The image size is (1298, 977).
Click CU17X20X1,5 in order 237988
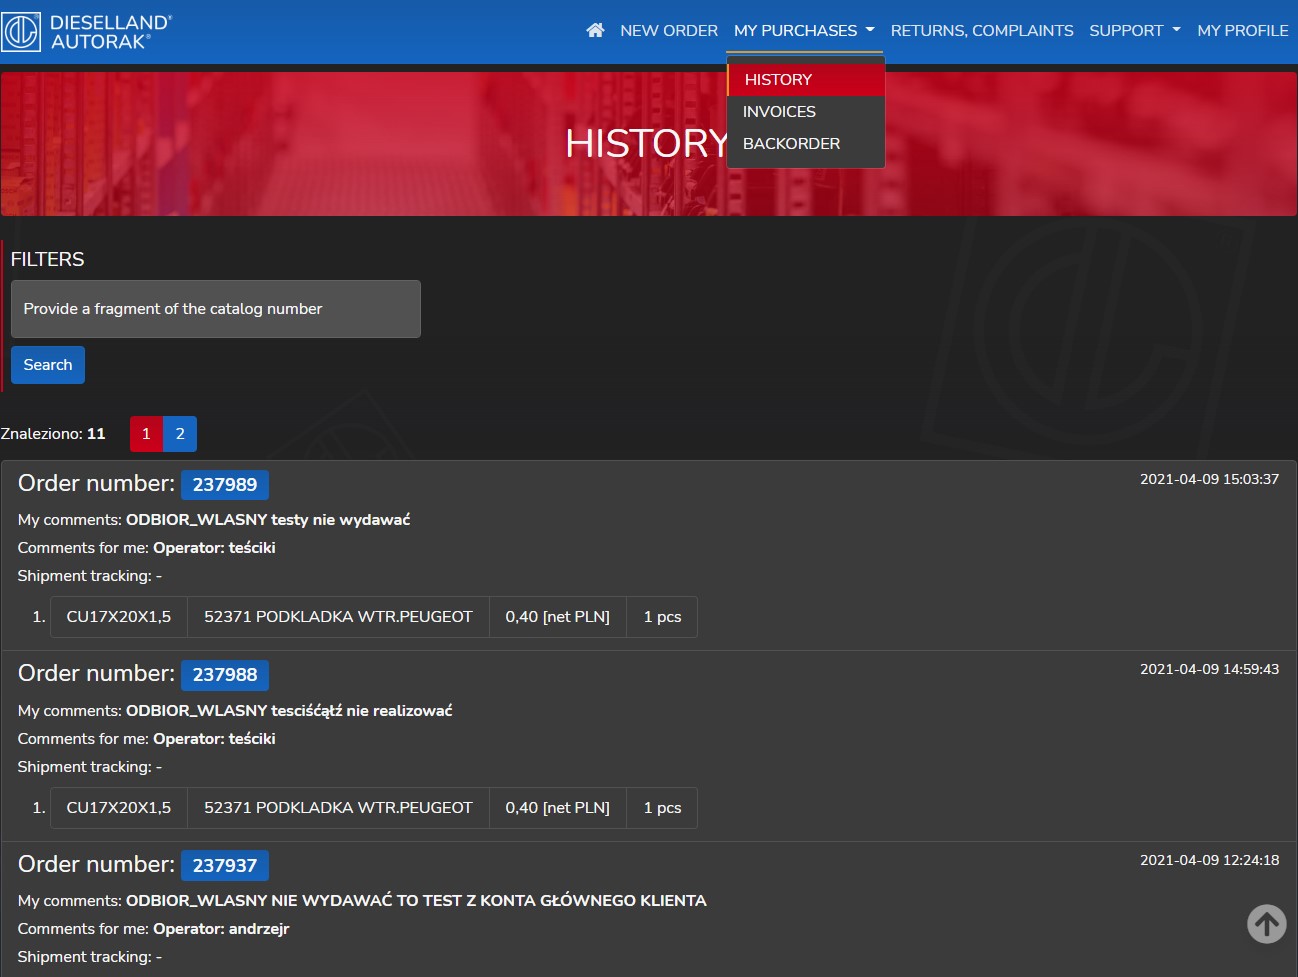click(119, 808)
